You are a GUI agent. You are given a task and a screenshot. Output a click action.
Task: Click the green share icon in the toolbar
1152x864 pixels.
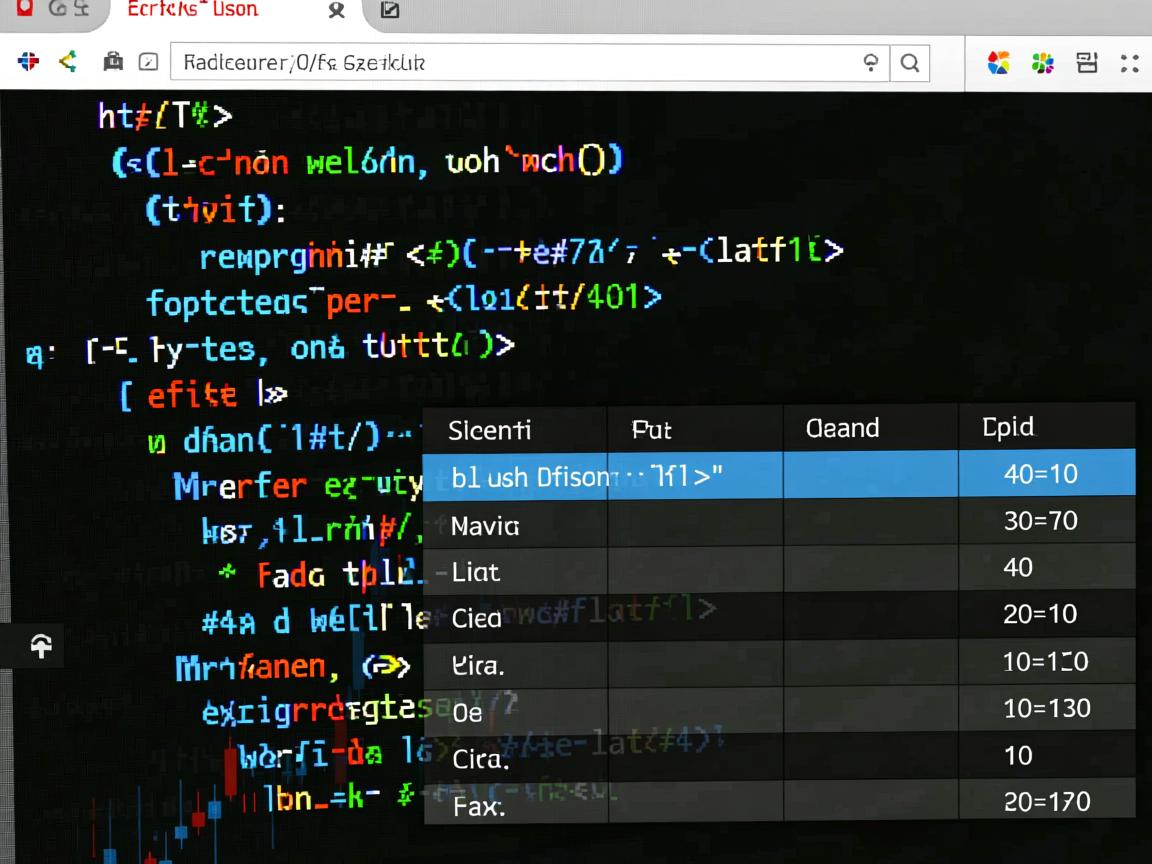[x=68, y=62]
